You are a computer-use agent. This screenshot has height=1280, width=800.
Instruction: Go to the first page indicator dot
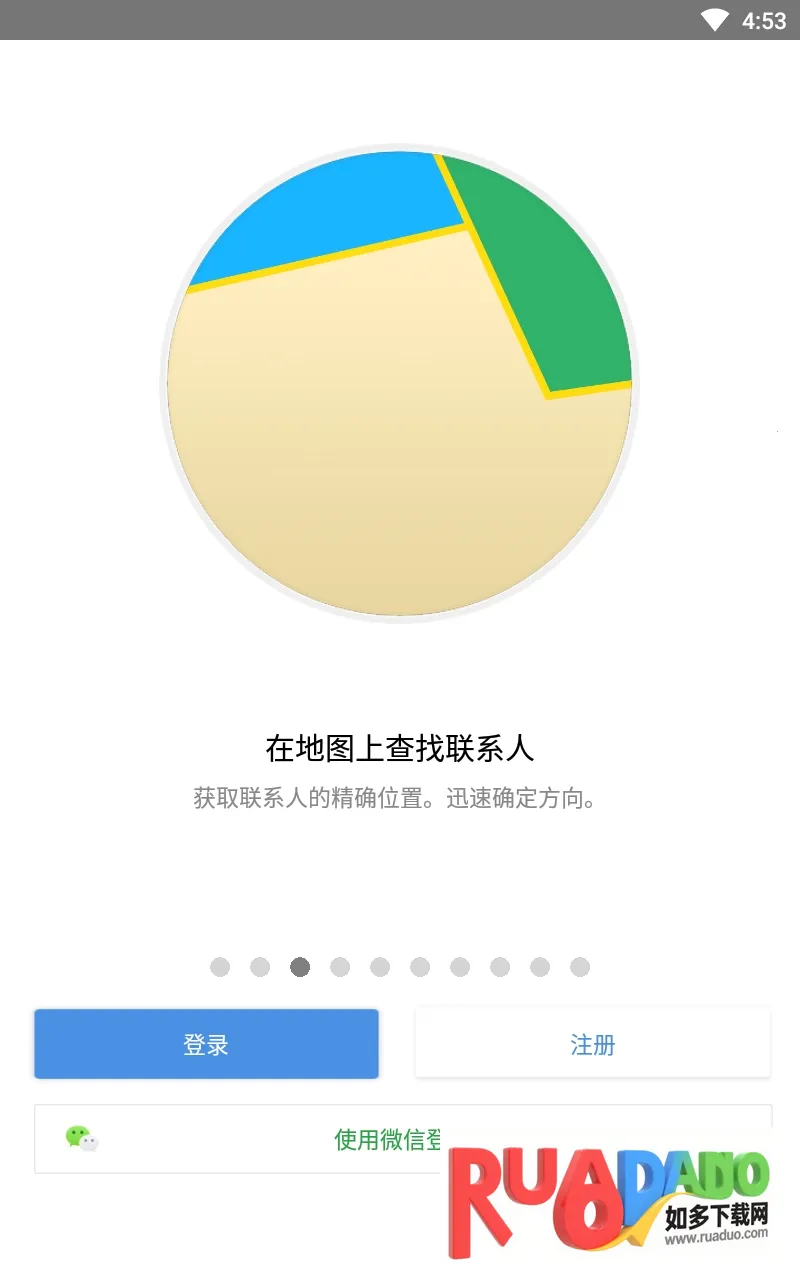click(220, 967)
